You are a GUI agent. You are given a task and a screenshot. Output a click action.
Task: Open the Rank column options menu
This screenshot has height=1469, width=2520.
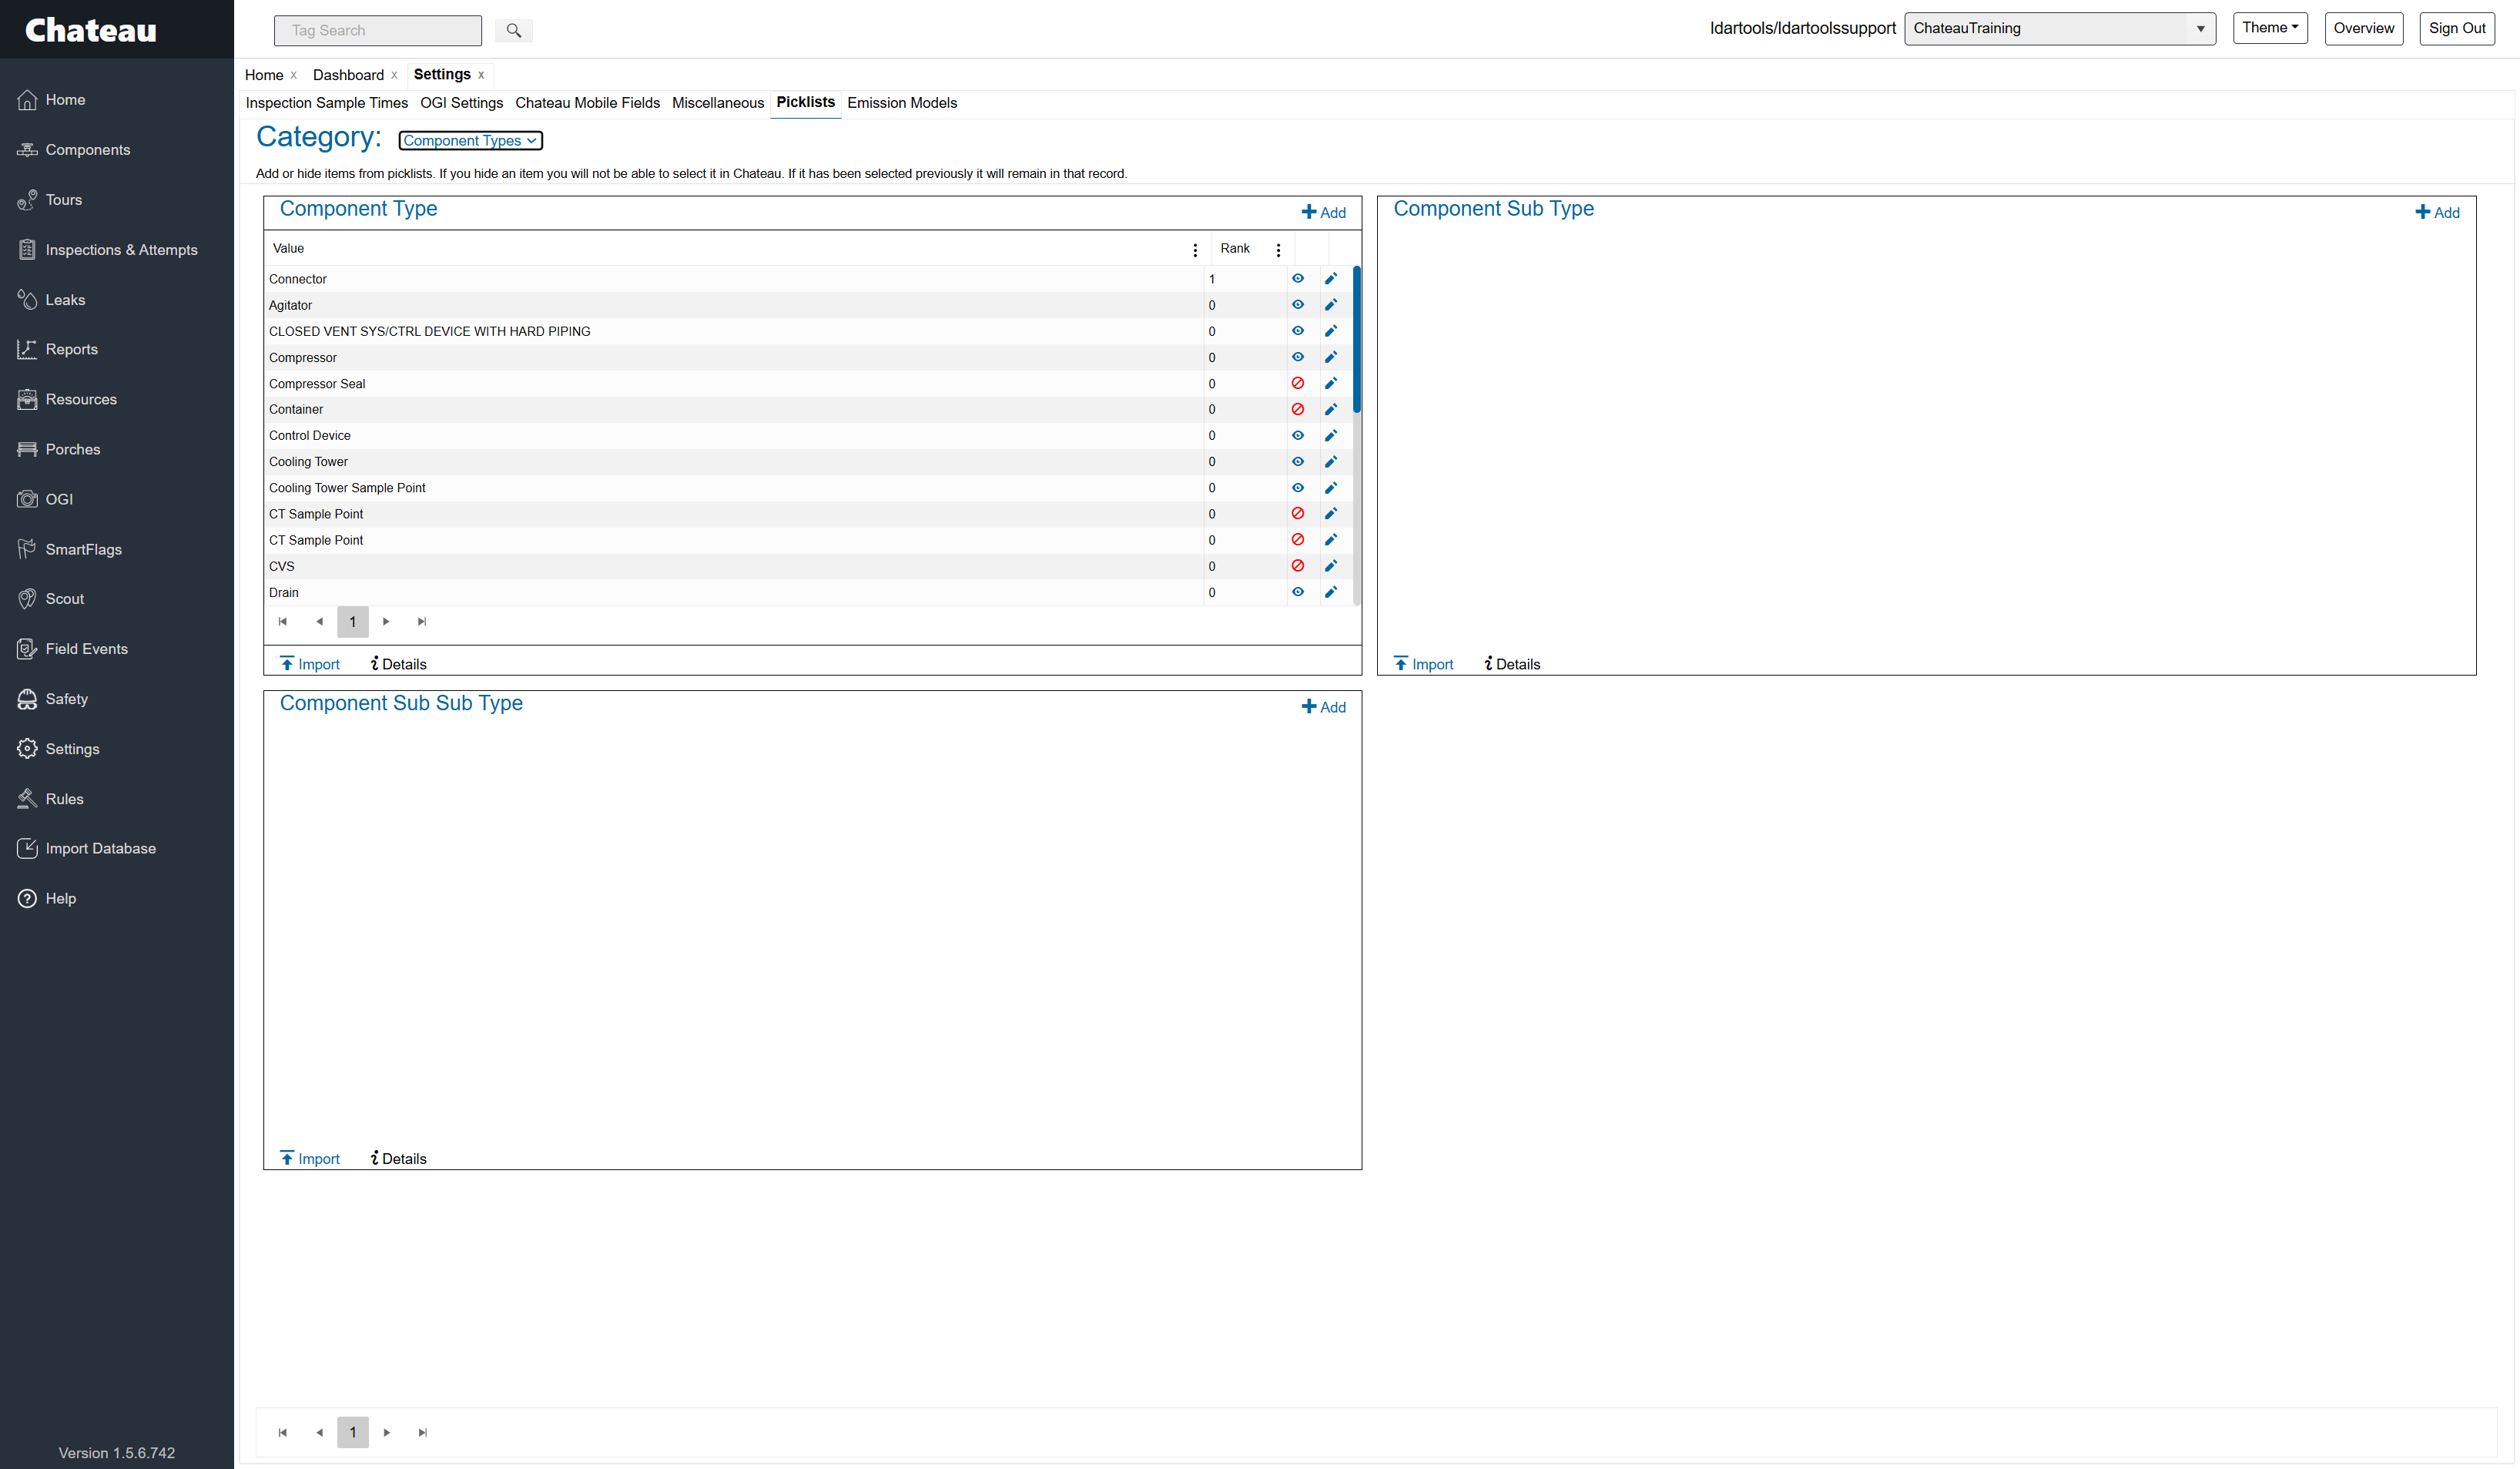[x=1278, y=250]
